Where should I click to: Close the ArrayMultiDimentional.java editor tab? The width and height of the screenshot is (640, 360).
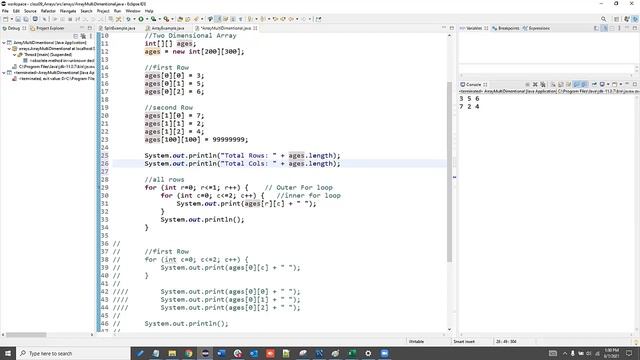click(x=255, y=28)
